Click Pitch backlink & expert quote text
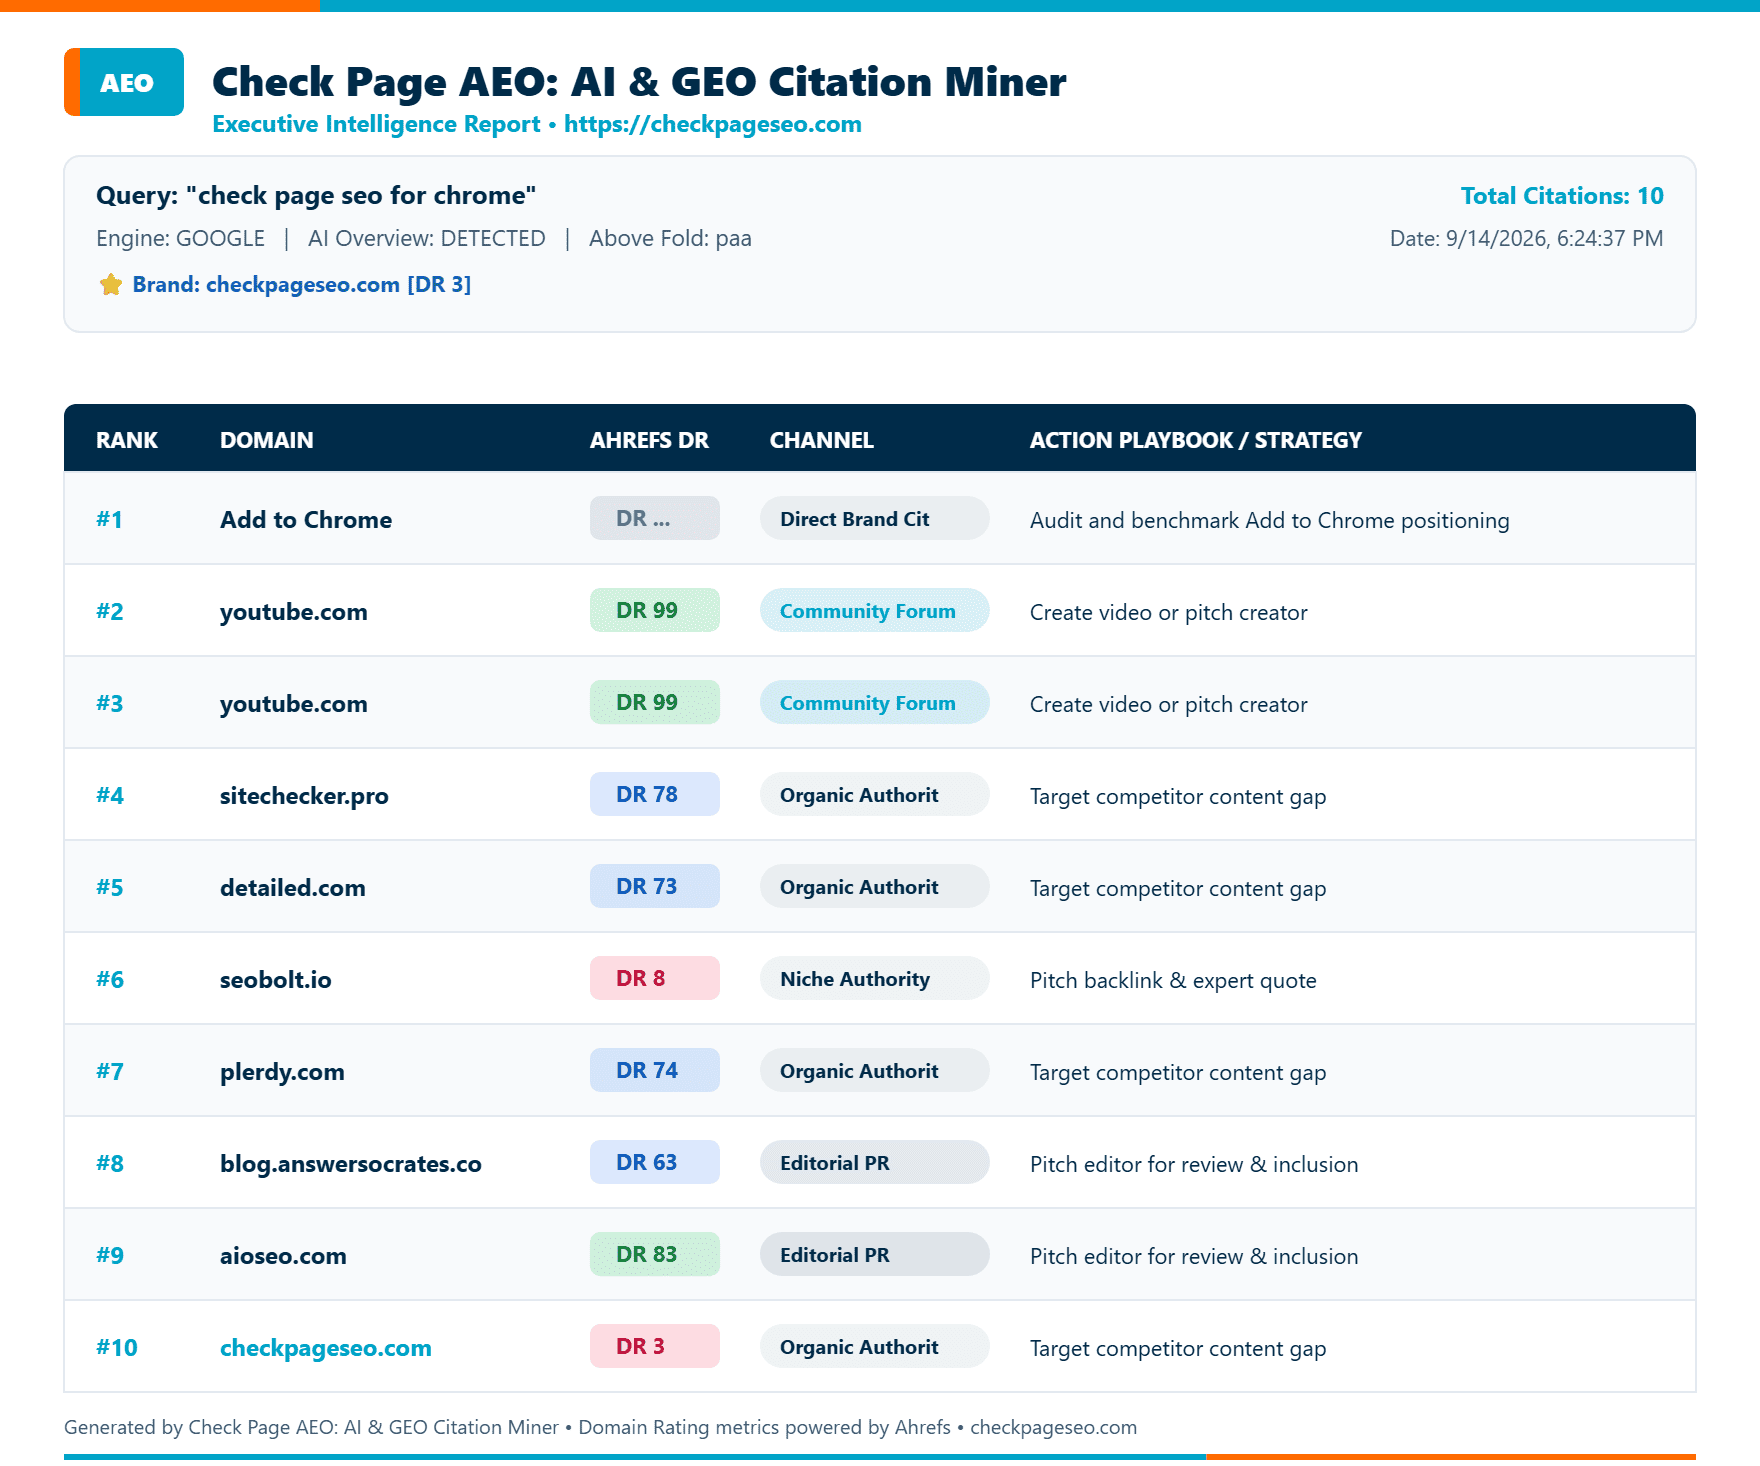This screenshot has width=1760, height=1466. coord(1172,980)
